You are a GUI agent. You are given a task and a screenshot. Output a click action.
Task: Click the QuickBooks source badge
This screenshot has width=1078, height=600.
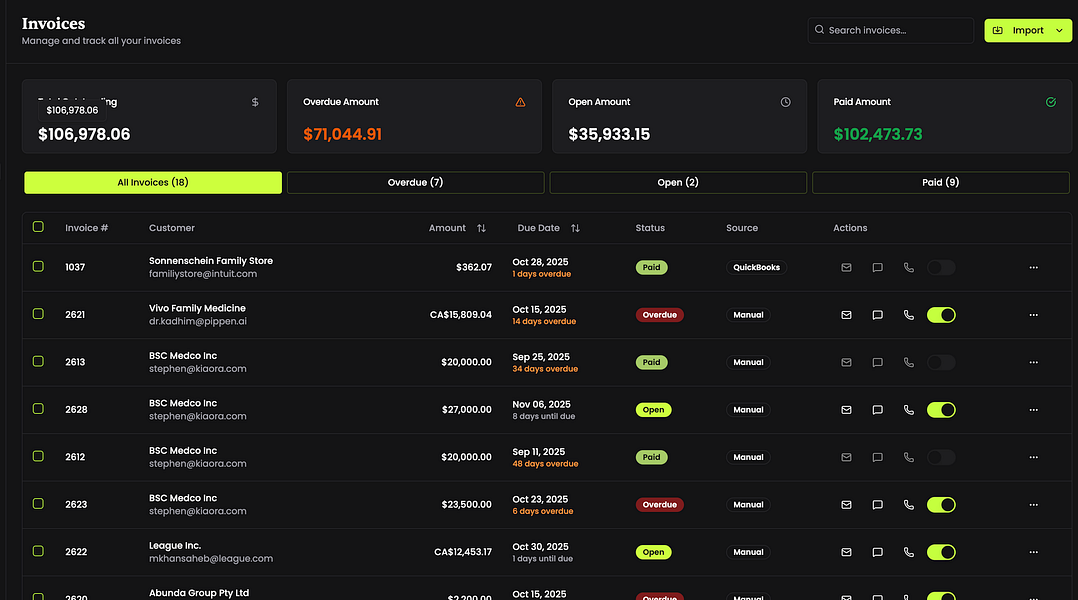(756, 267)
